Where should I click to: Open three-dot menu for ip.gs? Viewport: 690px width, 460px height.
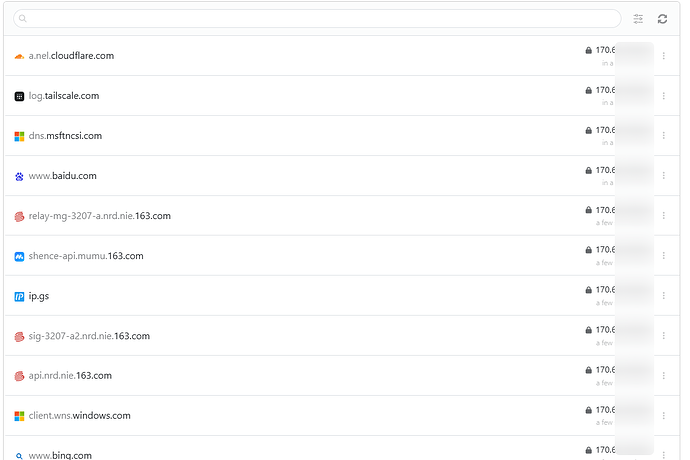[663, 296]
